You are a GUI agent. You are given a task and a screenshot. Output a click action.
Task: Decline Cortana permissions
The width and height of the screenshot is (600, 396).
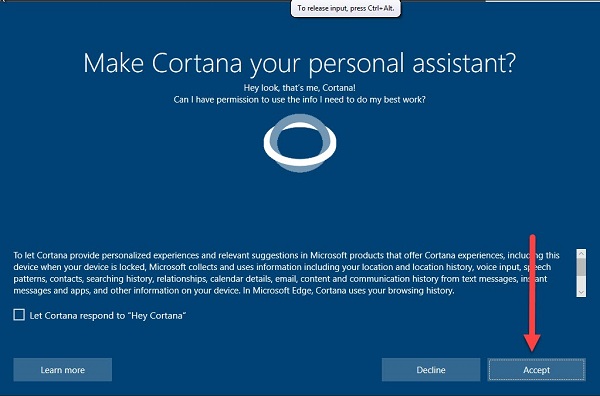pos(431,370)
